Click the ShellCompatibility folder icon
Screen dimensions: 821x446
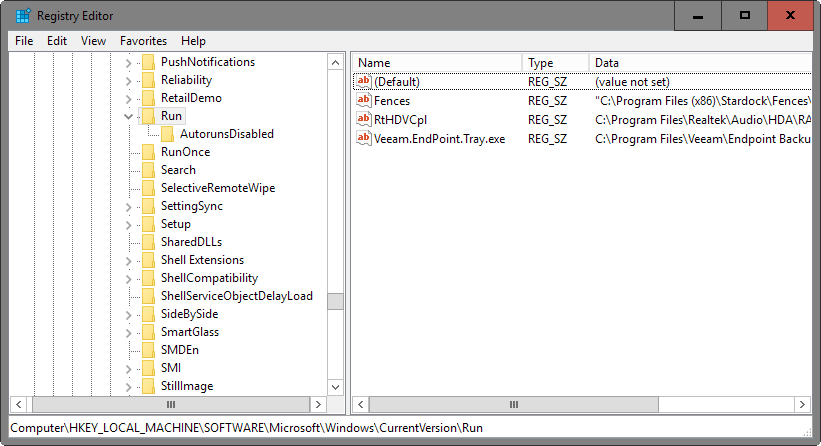click(x=149, y=278)
